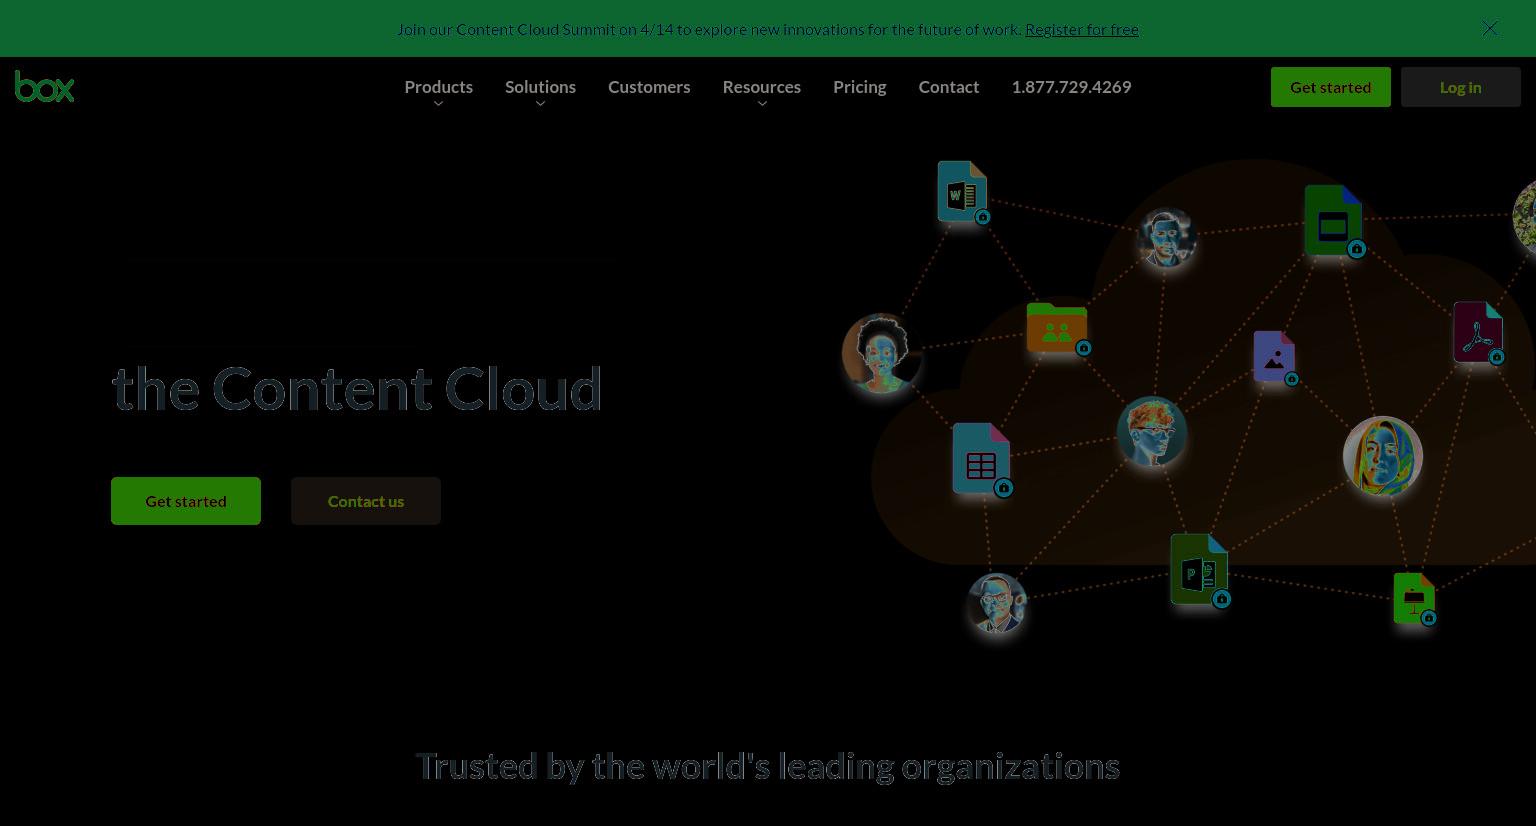The width and height of the screenshot is (1536, 826).
Task: Click the Box logo in header
Action: [x=45, y=87]
